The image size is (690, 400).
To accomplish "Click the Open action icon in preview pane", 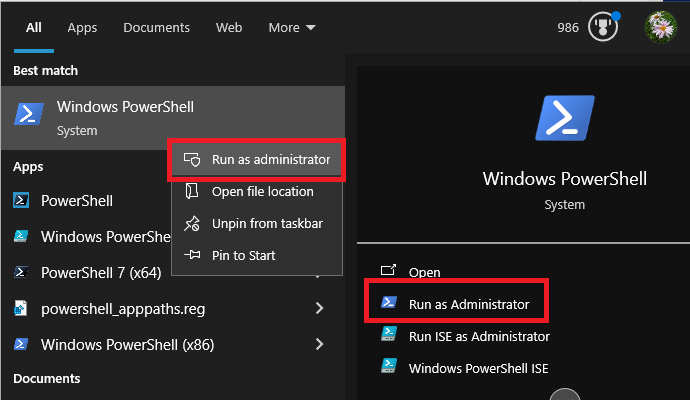I will tap(388, 270).
